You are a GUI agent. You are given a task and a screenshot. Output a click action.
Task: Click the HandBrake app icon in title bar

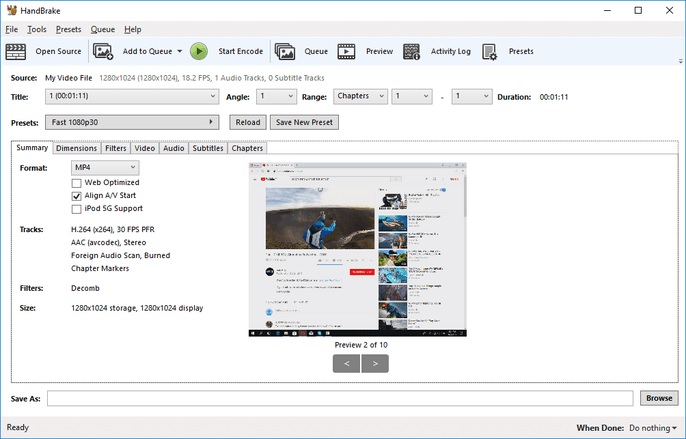click(x=10, y=10)
